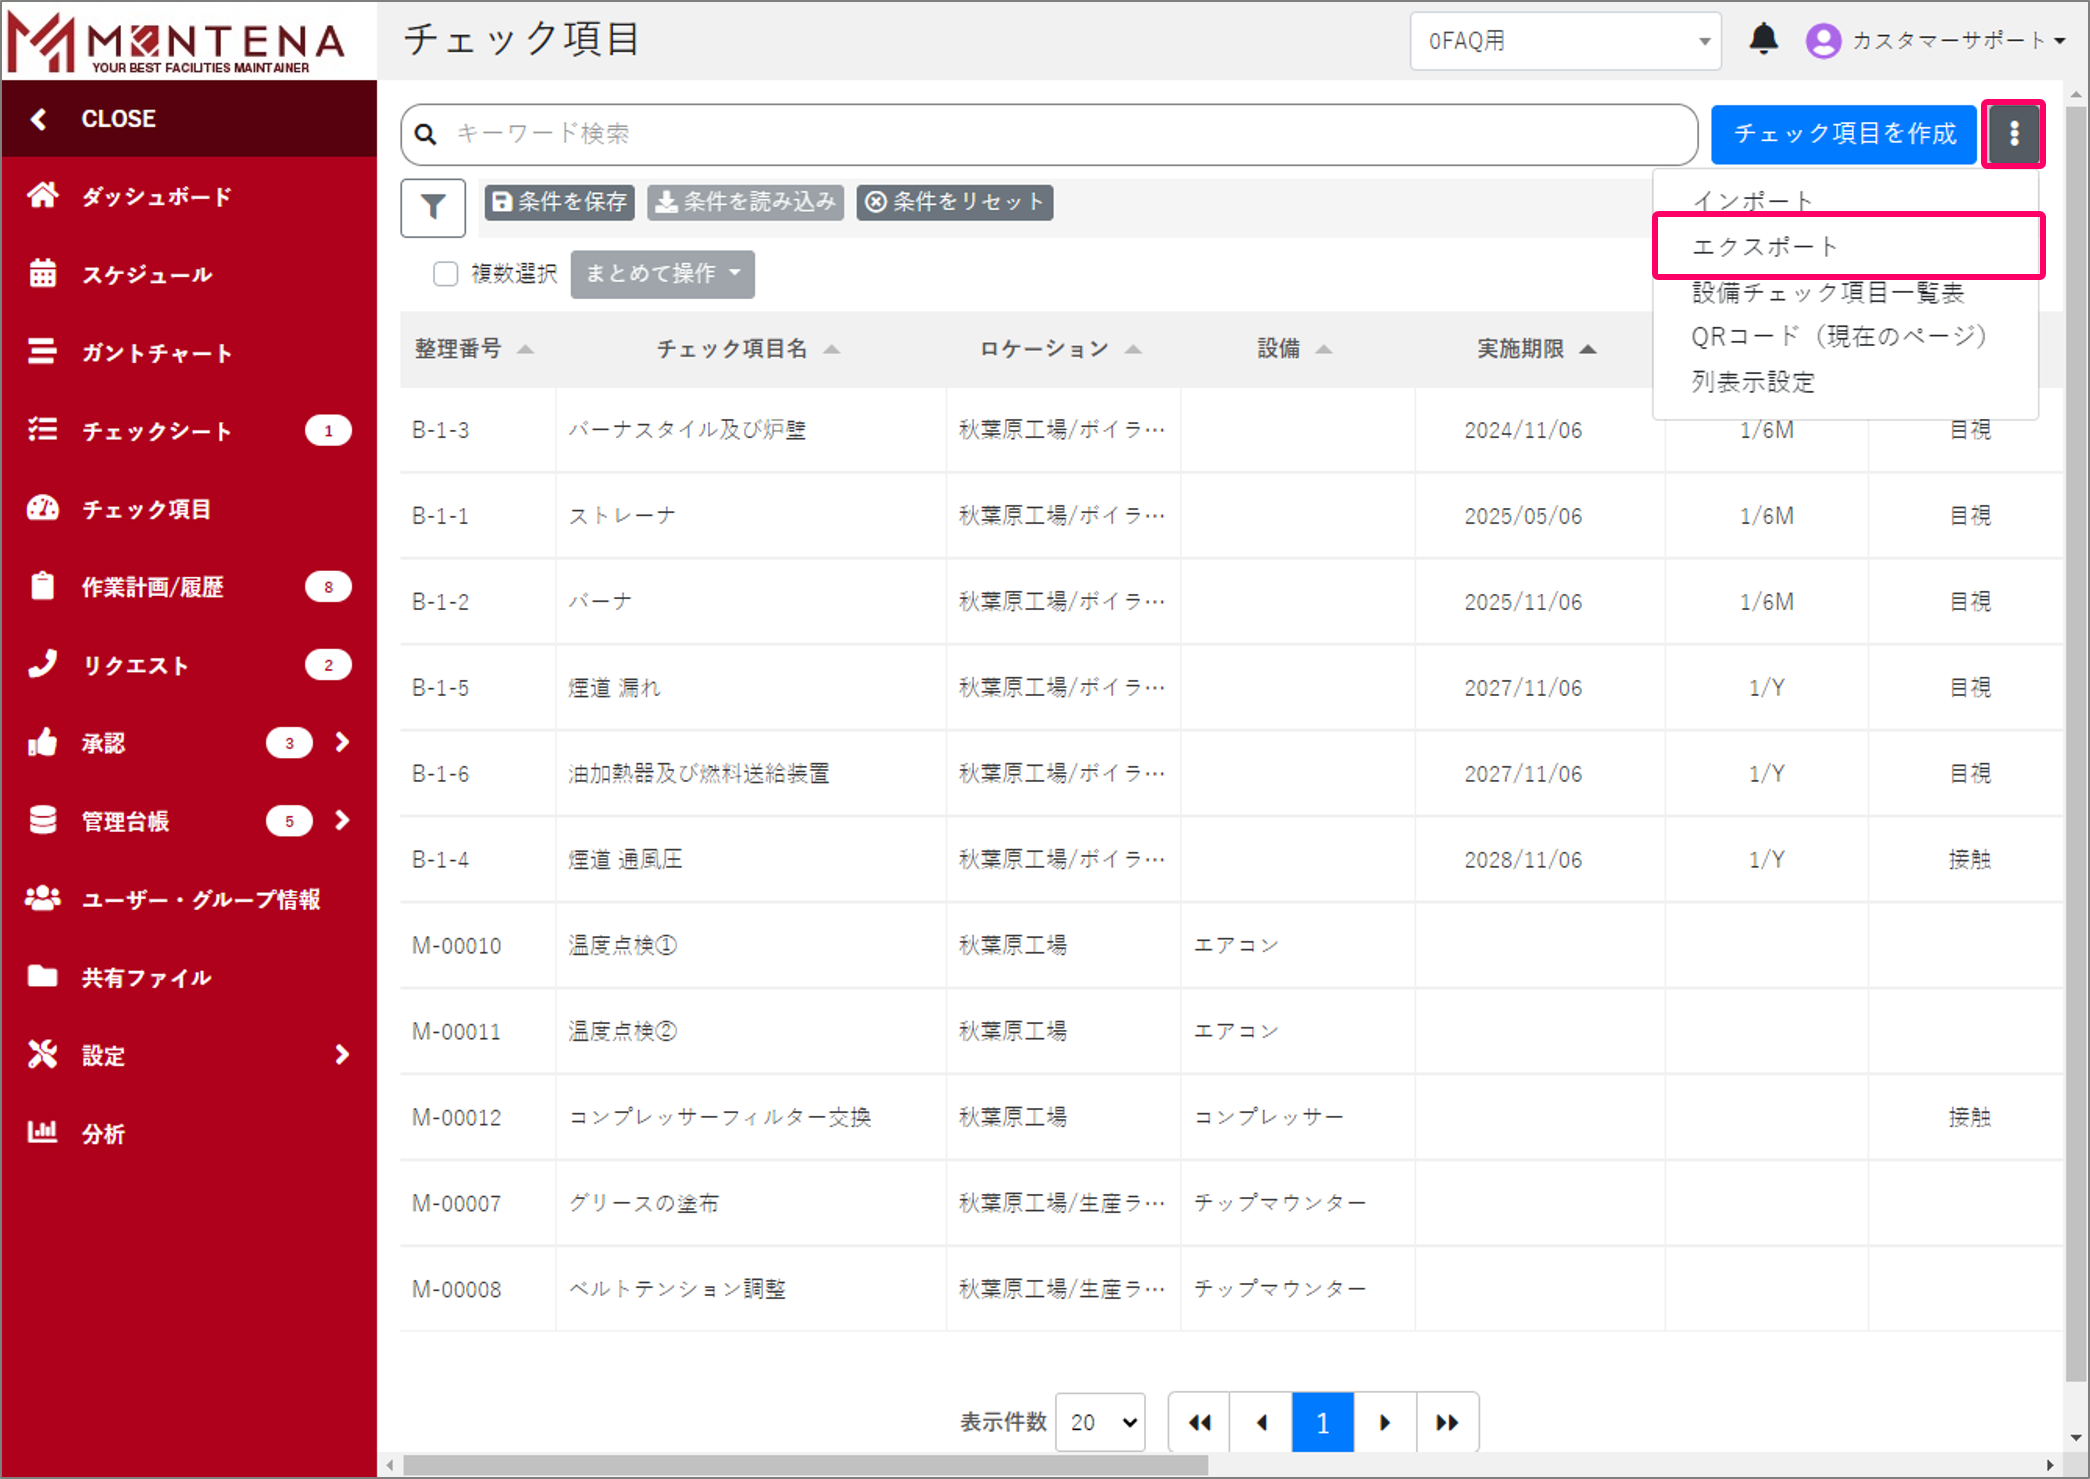Toggle the 複数選択 checkbox

pos(446,274)
